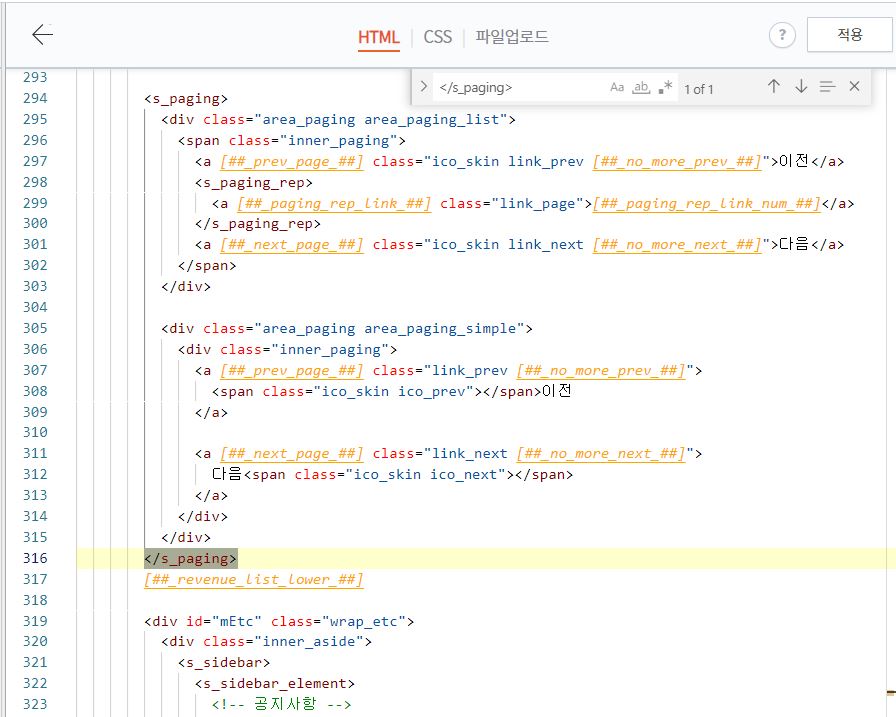Open the 파일업로드 tab
Image resolution: width=896 pixels, height=717 pixels.
tap(512, 37)
